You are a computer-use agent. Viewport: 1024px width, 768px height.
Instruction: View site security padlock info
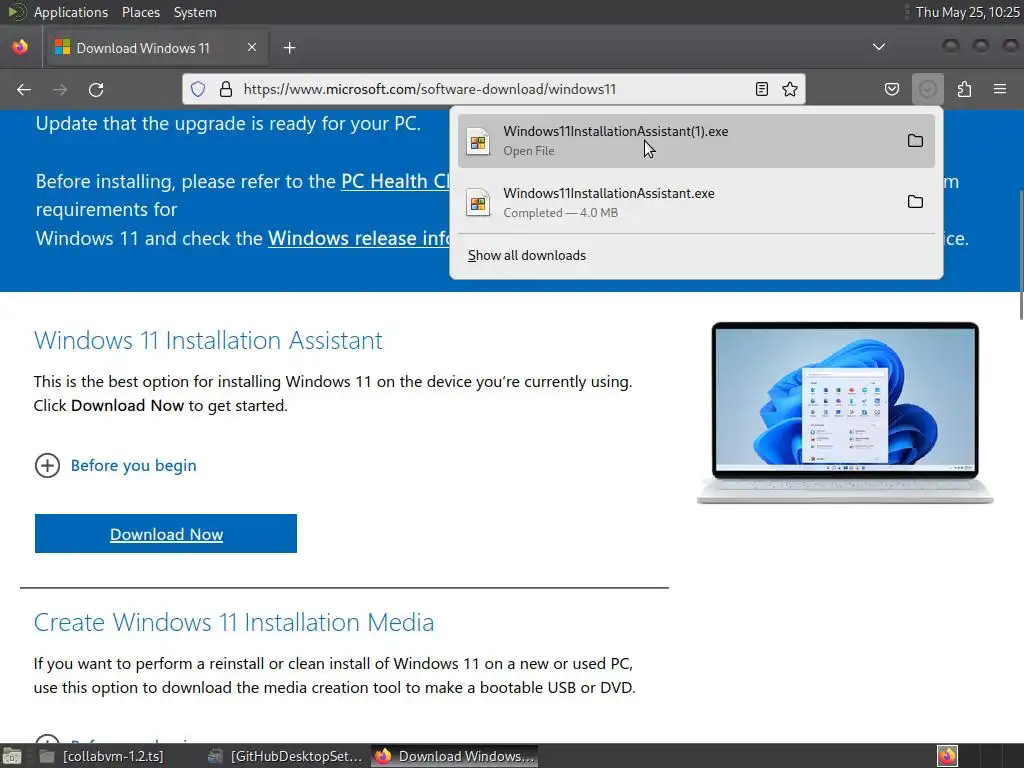[226, 89]
